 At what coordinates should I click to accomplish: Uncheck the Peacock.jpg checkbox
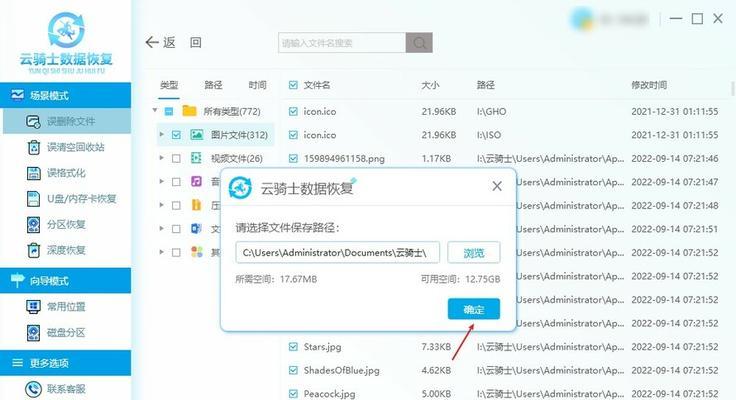tap(293, 393)
